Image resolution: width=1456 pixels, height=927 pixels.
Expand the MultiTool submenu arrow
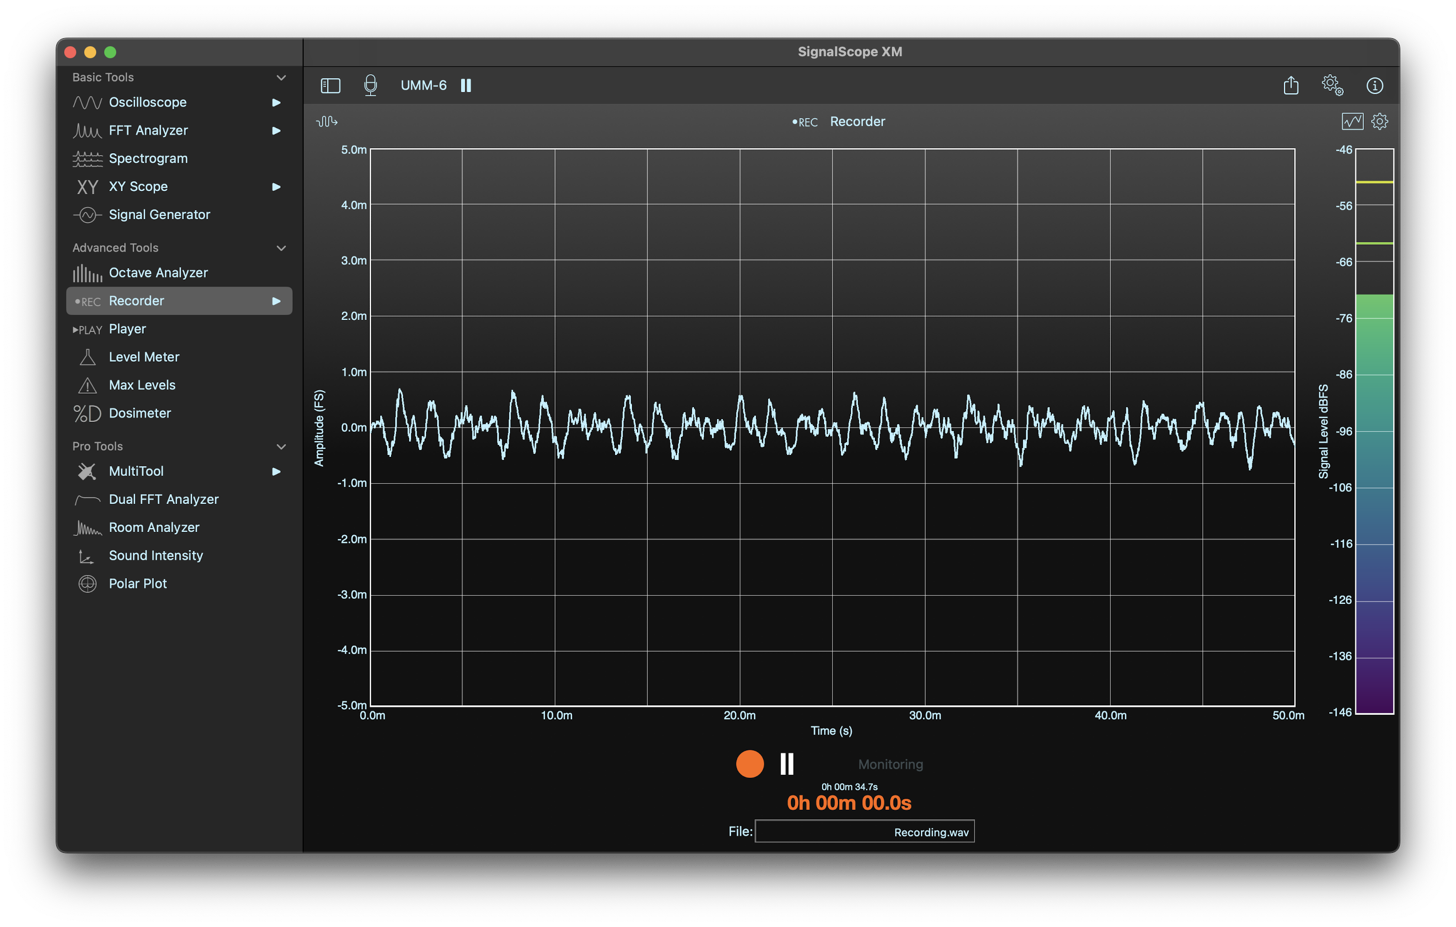pyautogui.click(x=276, y=471)
